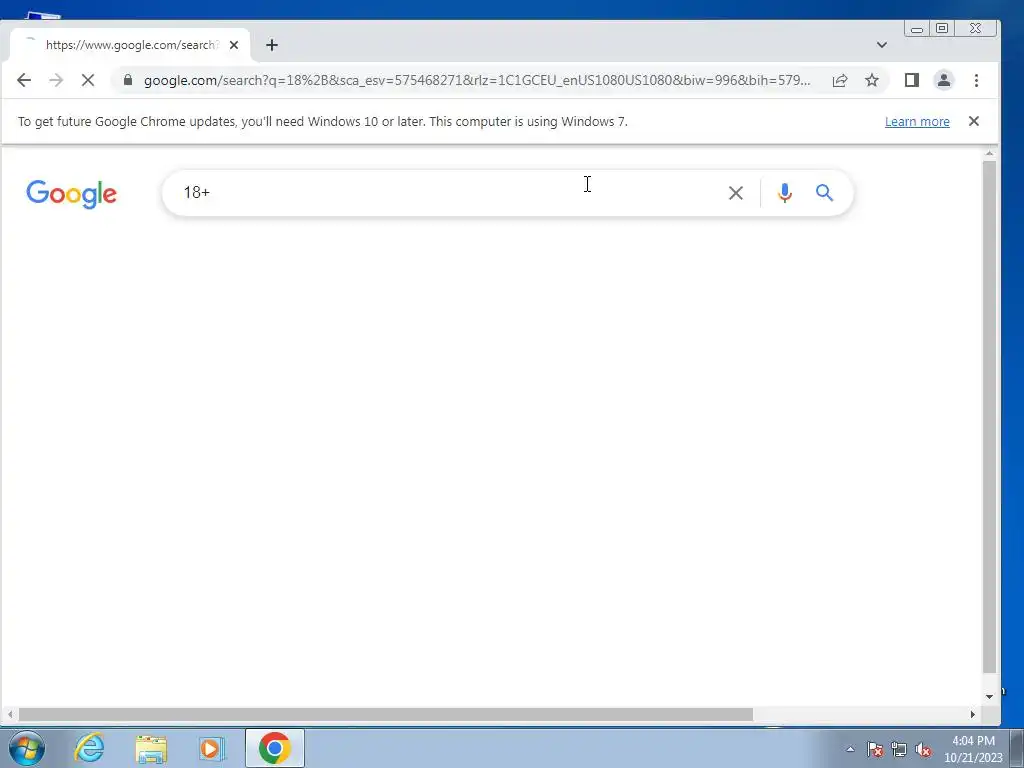Viewport: 1024px width, 768px height.
Task: Share this page icon in address bar
Action: tap(840, 80)
